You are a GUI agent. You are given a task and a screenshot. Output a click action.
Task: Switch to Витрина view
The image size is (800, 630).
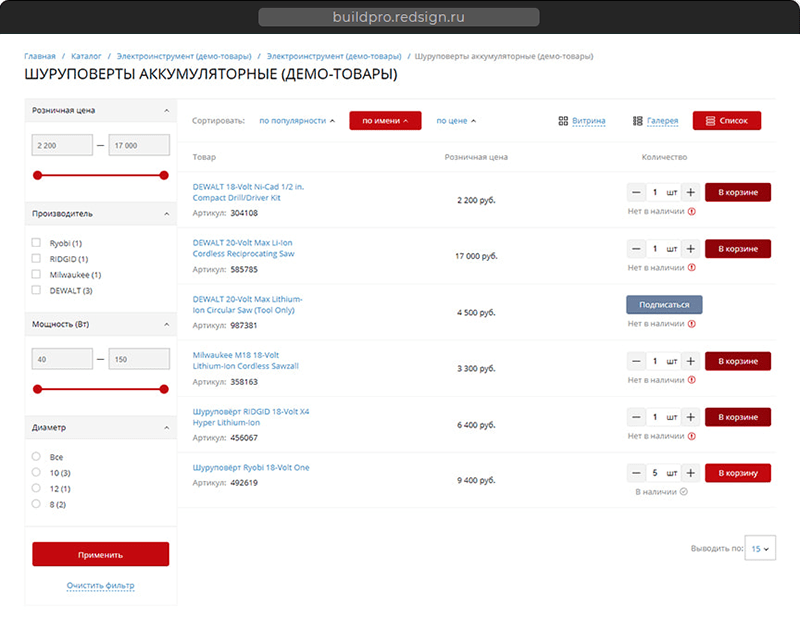(x=588, y=121)
